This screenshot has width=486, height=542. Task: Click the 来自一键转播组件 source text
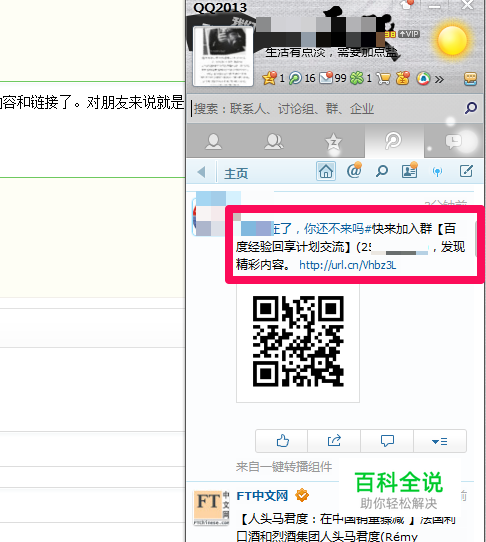tap(284, 467)
